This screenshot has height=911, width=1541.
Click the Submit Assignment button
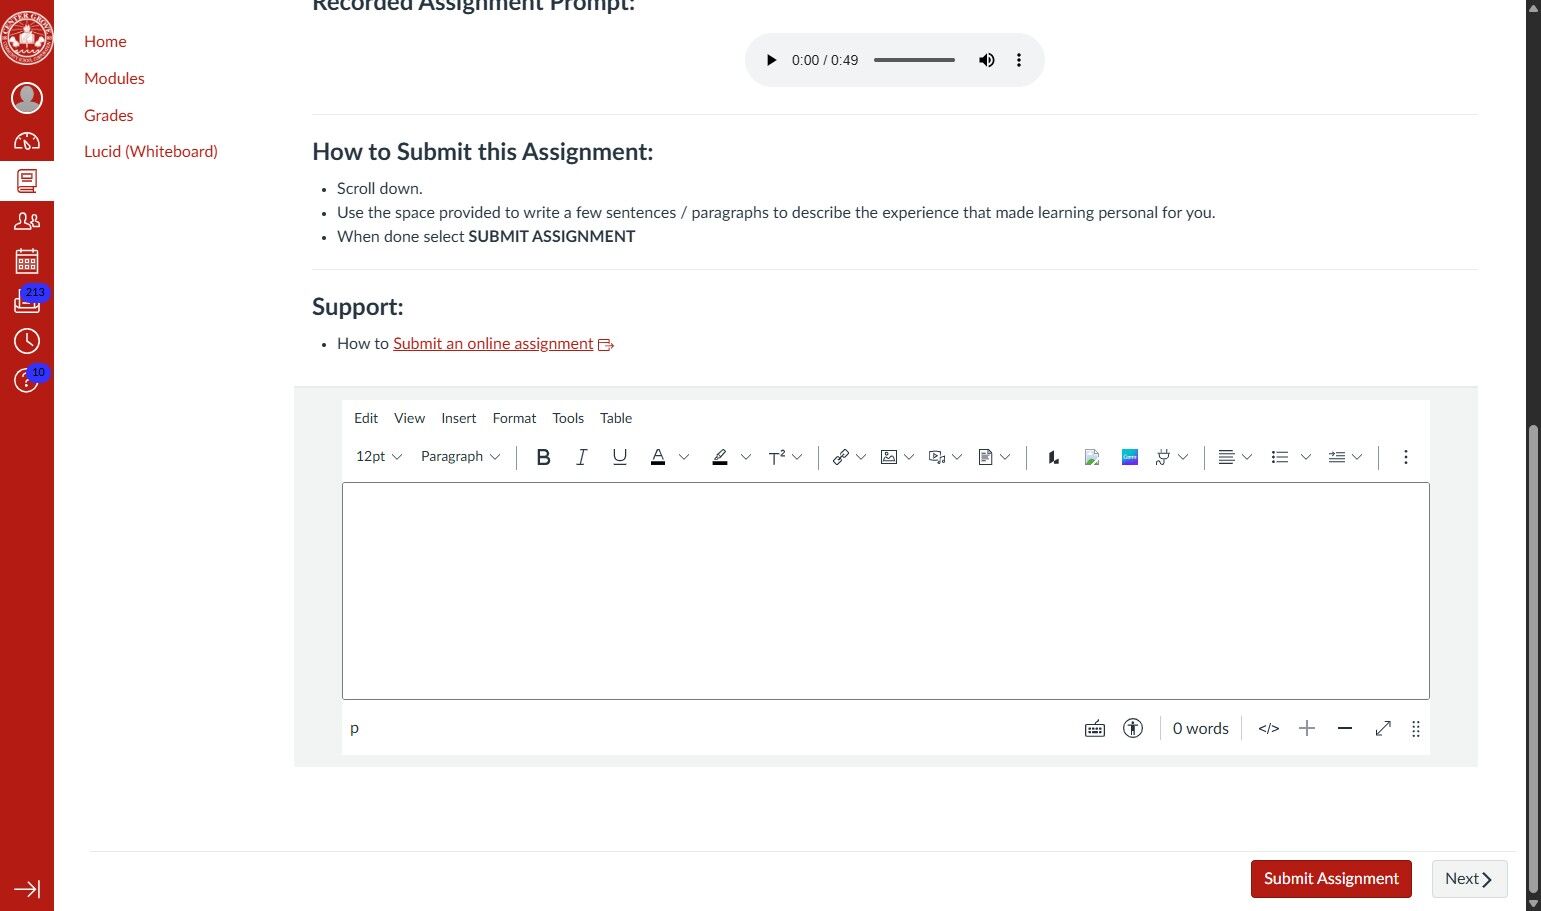click(1331, 878)
